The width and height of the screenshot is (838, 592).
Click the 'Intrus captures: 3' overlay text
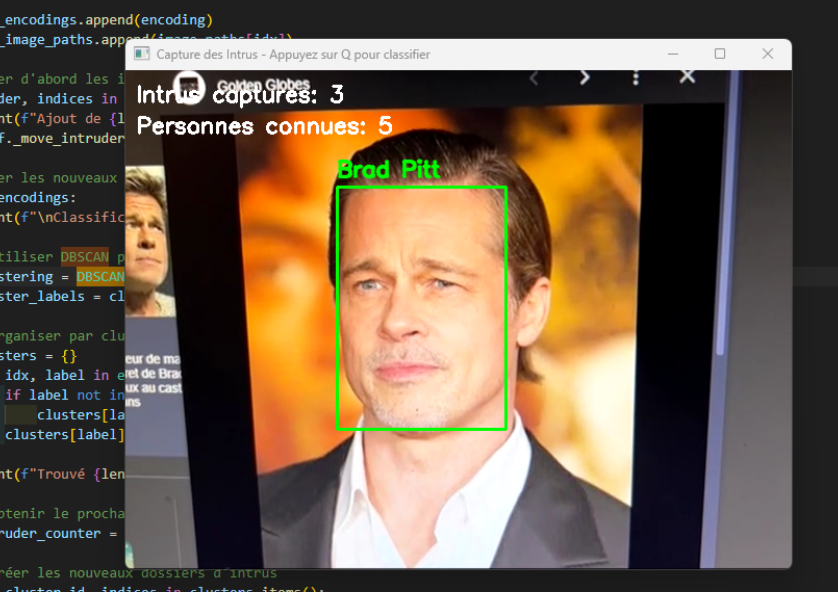[240, 95]
